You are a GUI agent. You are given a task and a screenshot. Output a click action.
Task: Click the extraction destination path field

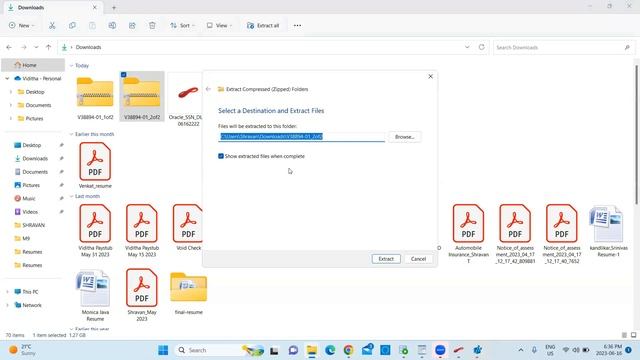[301, 137]
